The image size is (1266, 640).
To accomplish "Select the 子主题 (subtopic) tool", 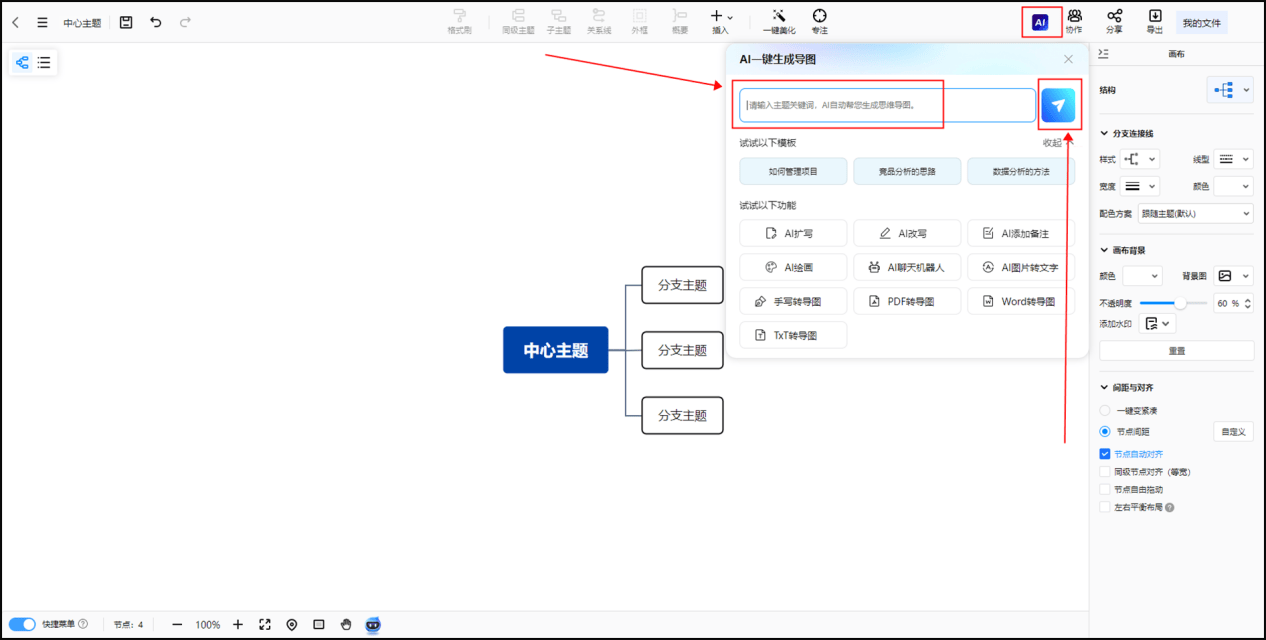I will [x=559, y=20].
